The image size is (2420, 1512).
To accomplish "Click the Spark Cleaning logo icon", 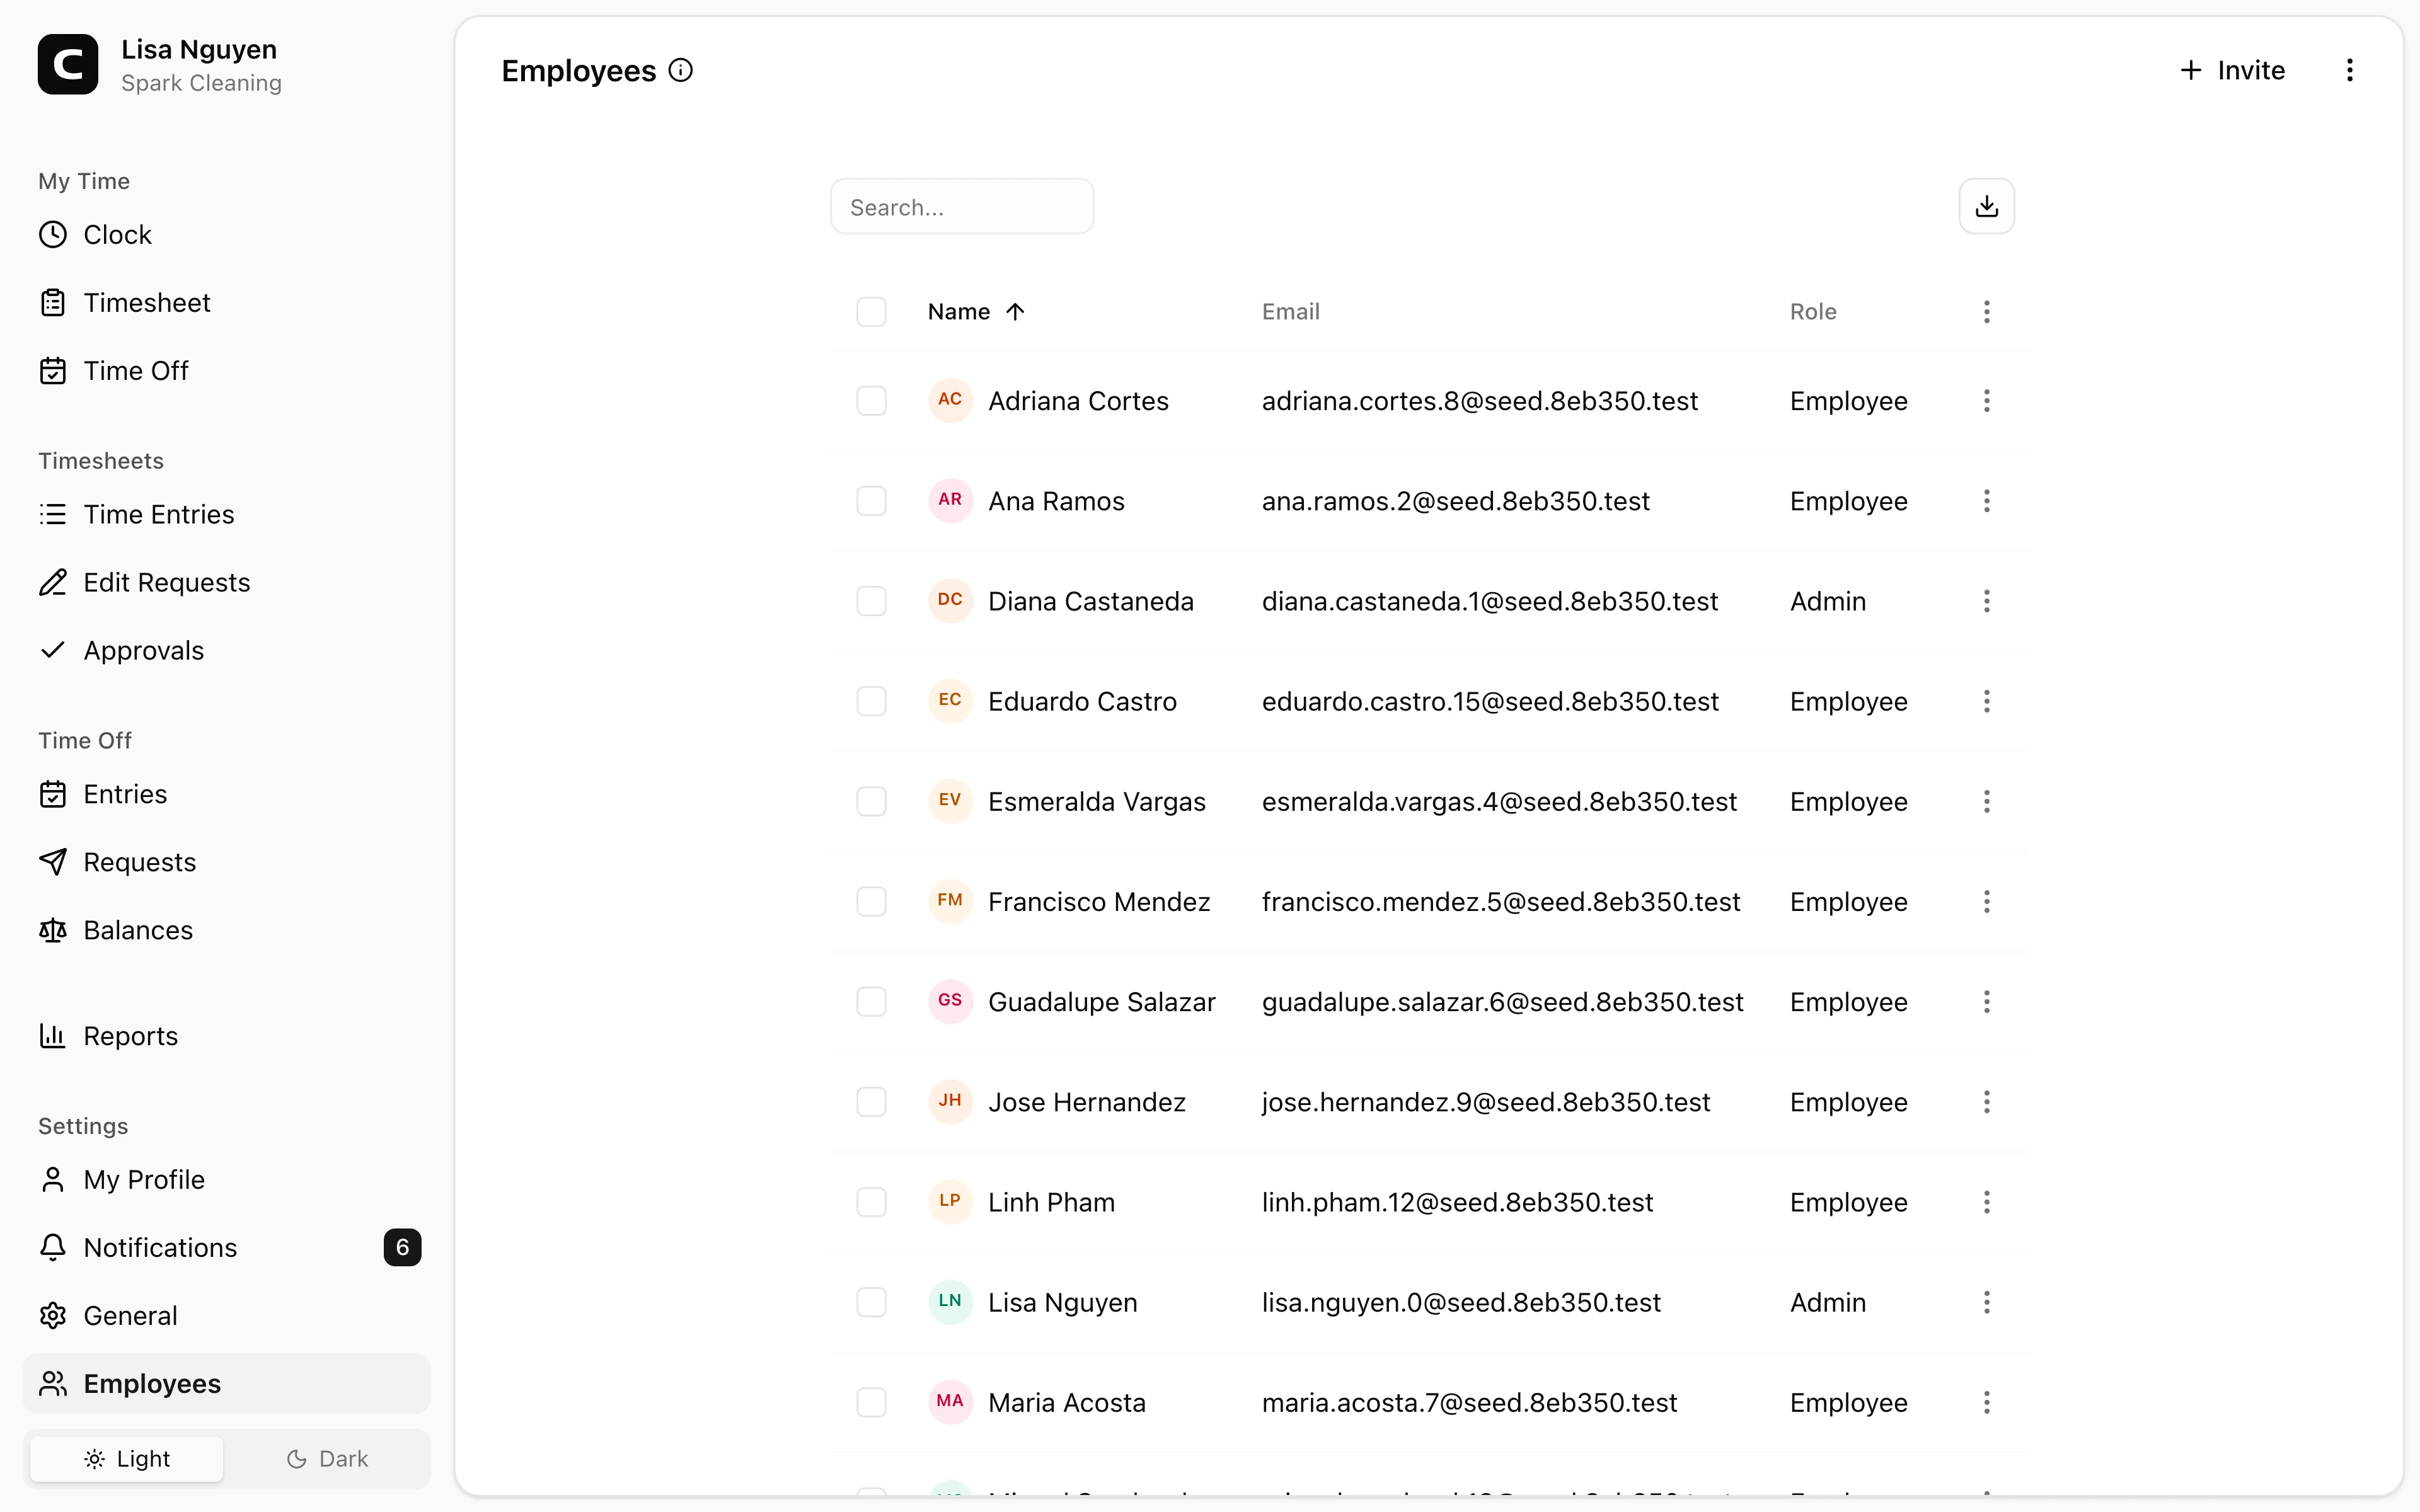I will (68, 65).
